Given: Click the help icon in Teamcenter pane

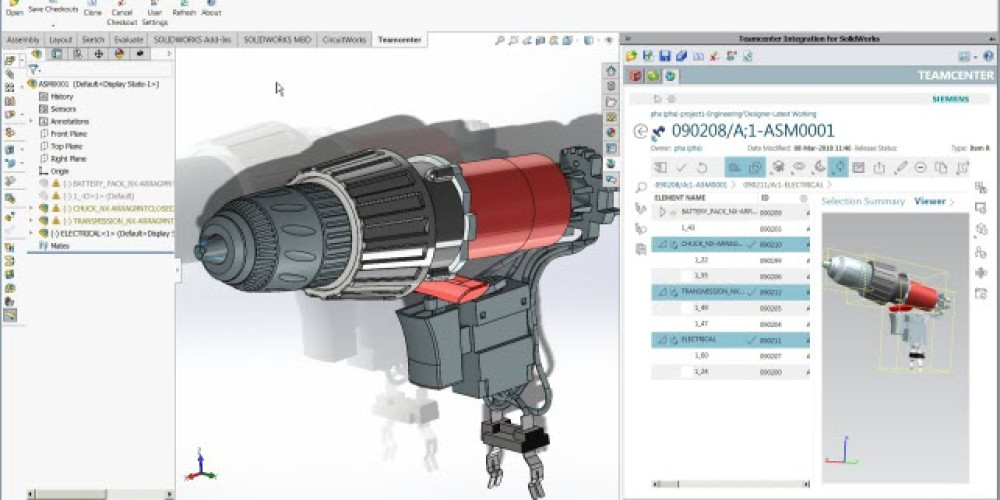Looking at the screenshot, I should coord(988,56).
